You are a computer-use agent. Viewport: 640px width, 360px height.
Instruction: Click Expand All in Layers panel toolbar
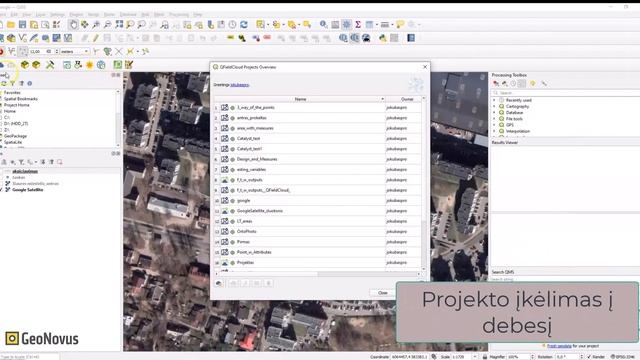42,162
